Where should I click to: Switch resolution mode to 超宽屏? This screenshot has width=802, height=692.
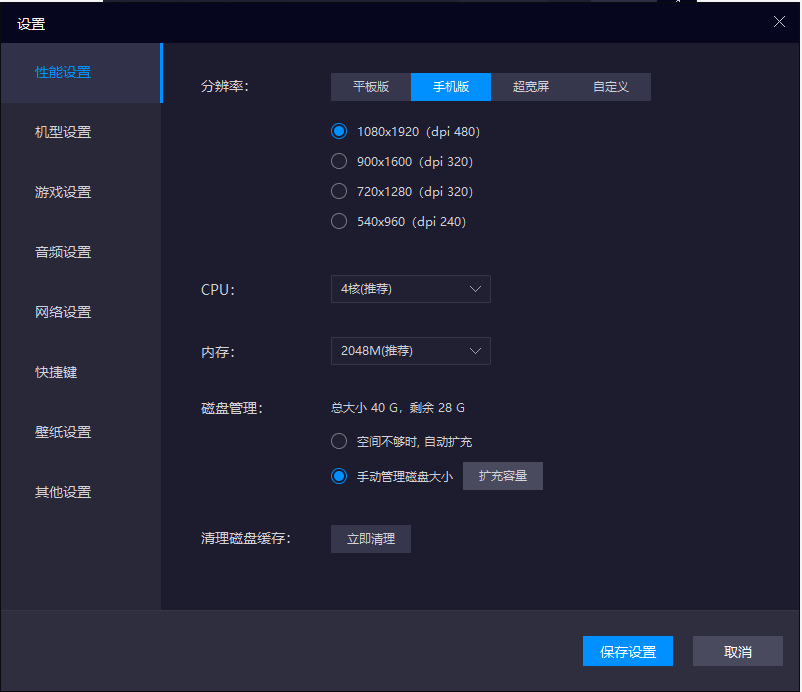click(x=531, y=87)
